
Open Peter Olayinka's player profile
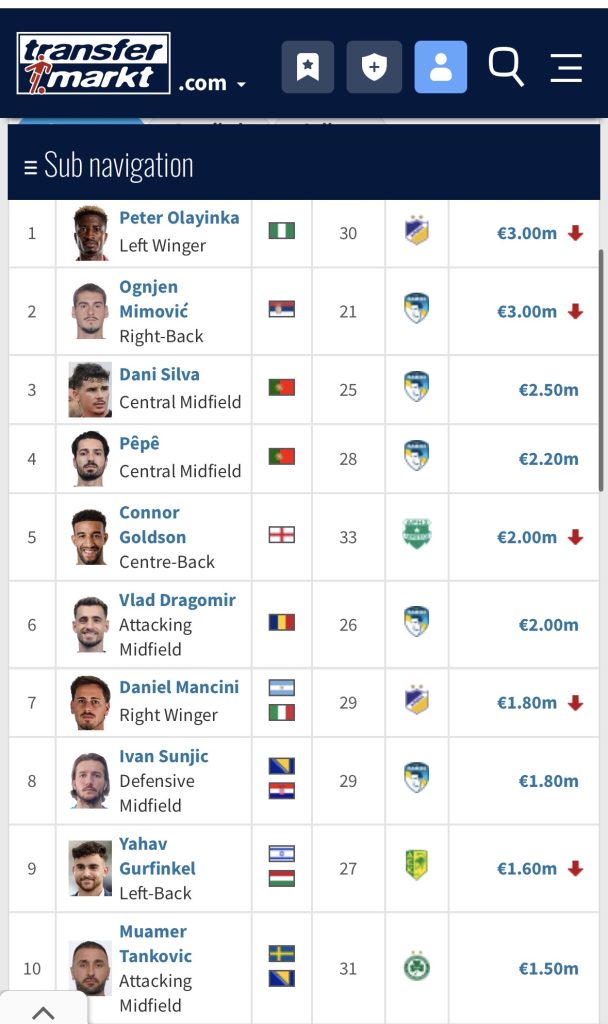pos(179,218)
